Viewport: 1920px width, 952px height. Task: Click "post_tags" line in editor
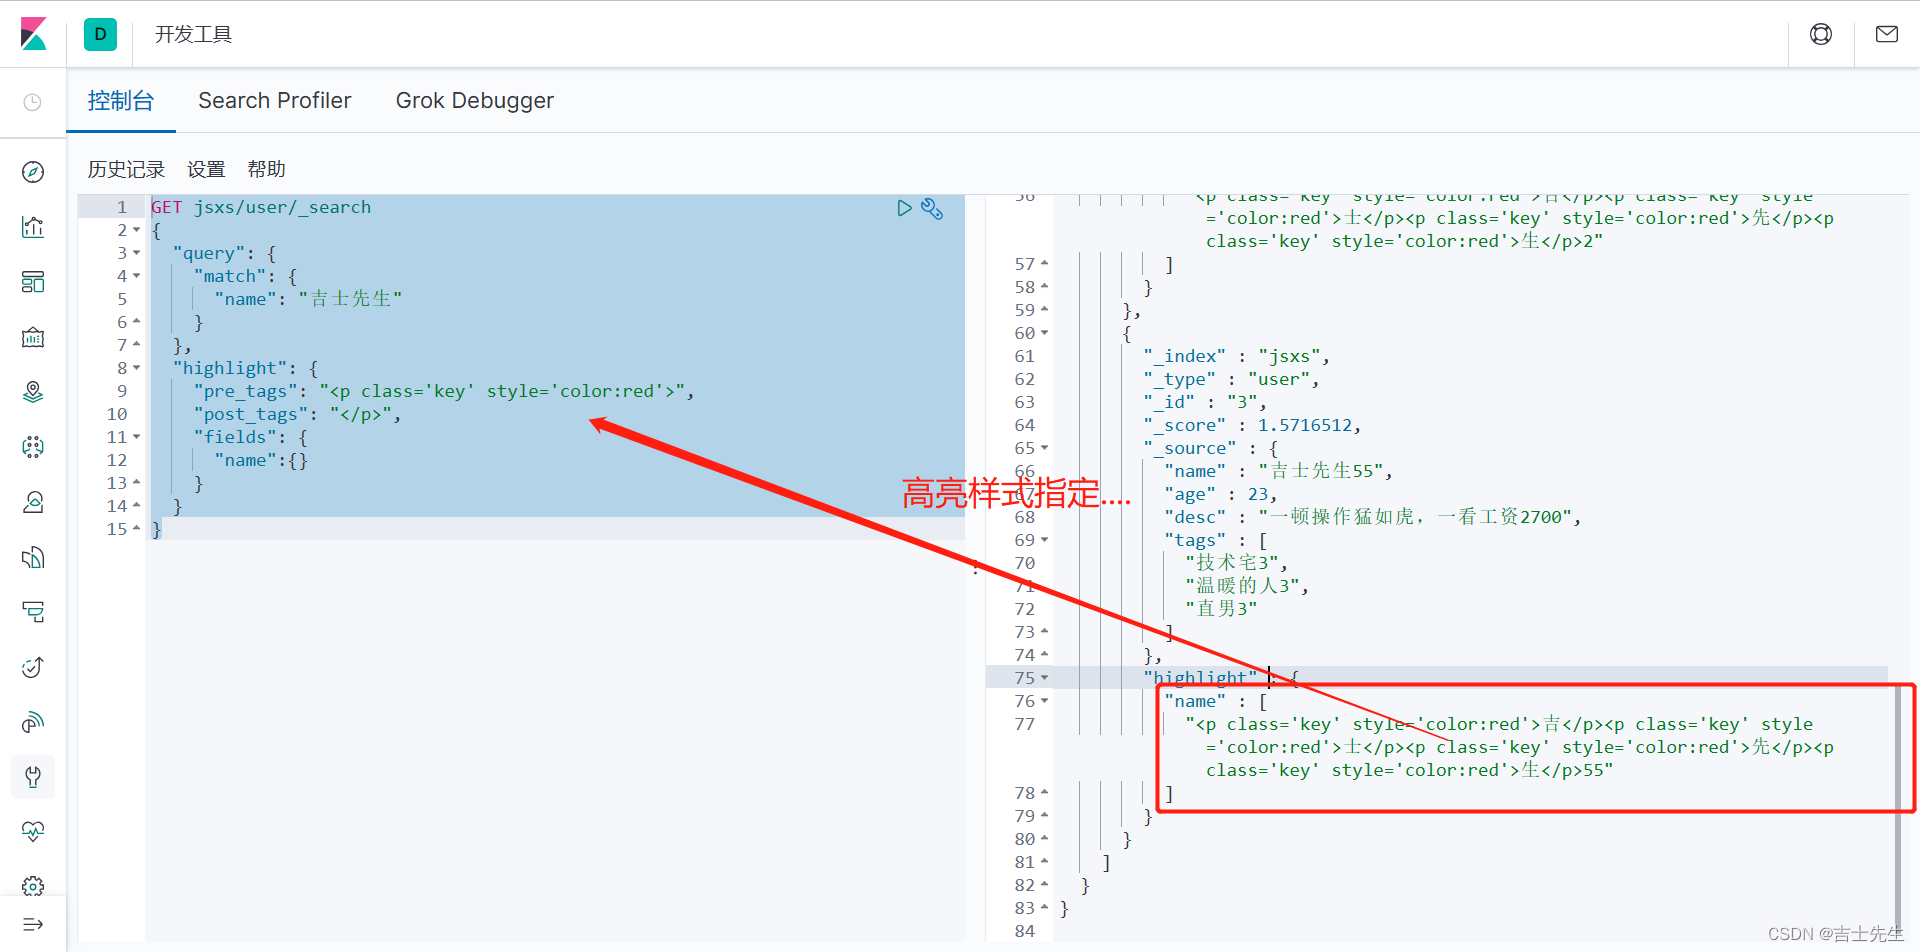[297, 414]
